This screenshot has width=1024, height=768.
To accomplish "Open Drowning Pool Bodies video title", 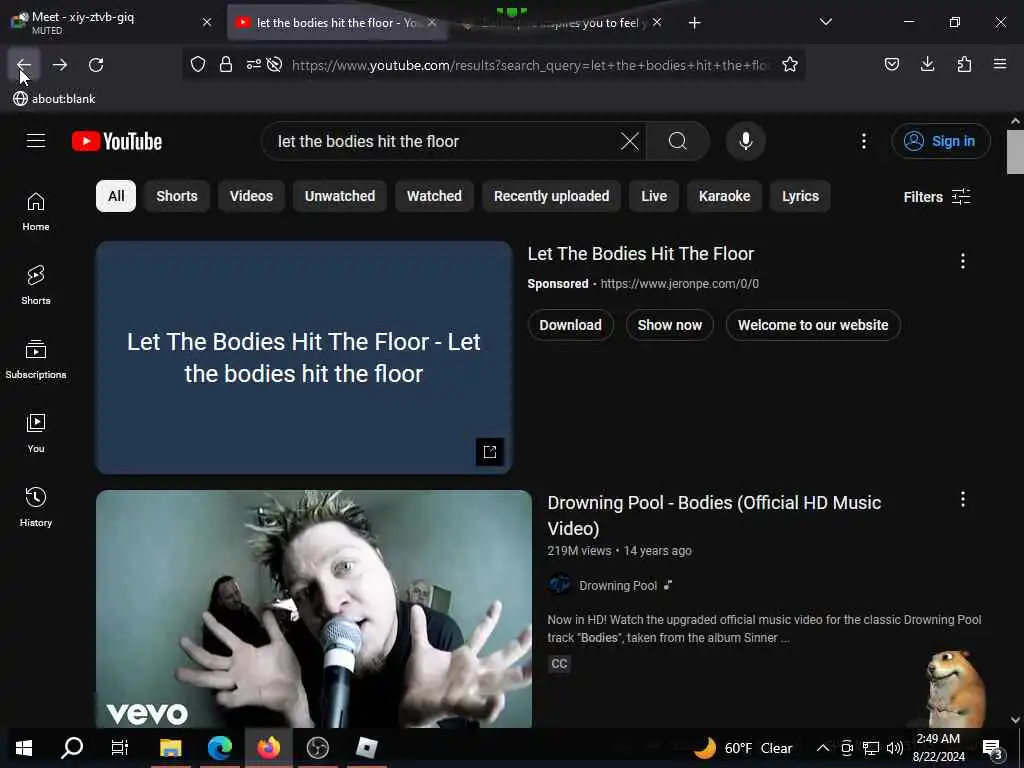I will pos(714,515).
